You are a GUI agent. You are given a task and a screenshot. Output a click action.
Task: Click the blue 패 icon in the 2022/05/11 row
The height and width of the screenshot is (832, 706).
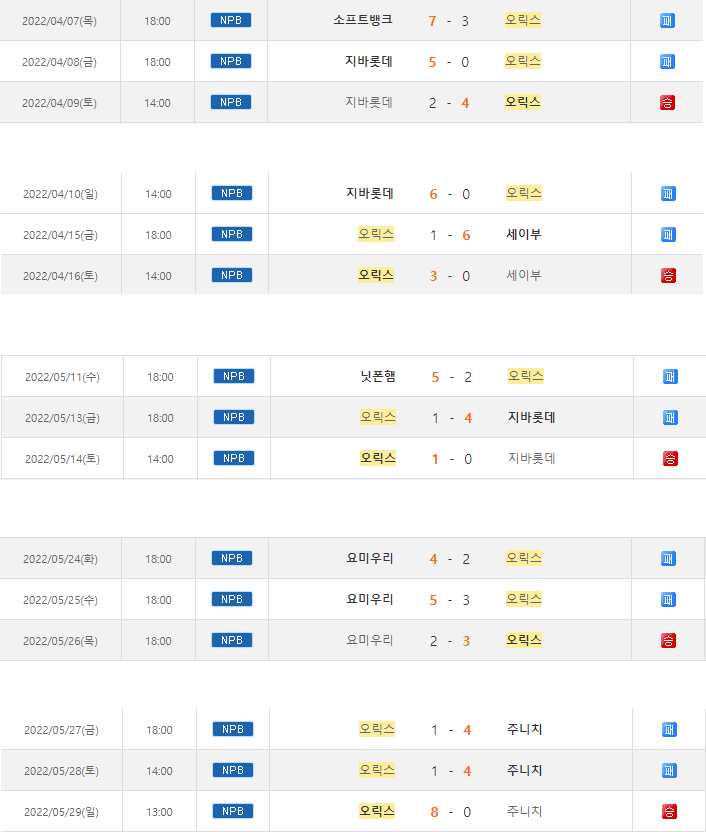click(x=670, y=377)
